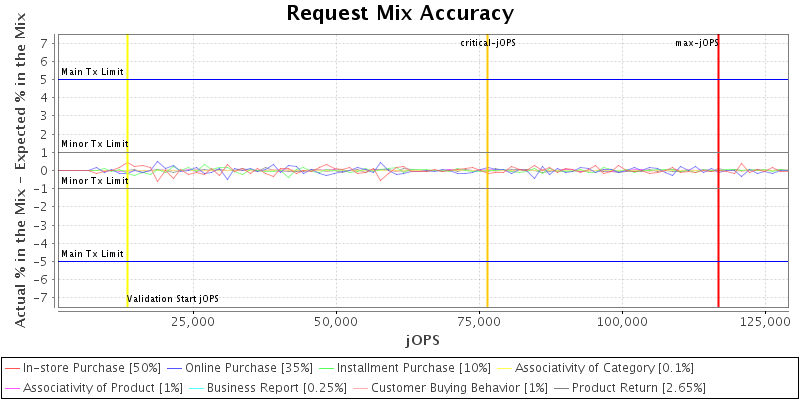Click the max-jOPS text label
This screenshot has width=800, height=400.
pyautogui.click(x=696, y=43)
